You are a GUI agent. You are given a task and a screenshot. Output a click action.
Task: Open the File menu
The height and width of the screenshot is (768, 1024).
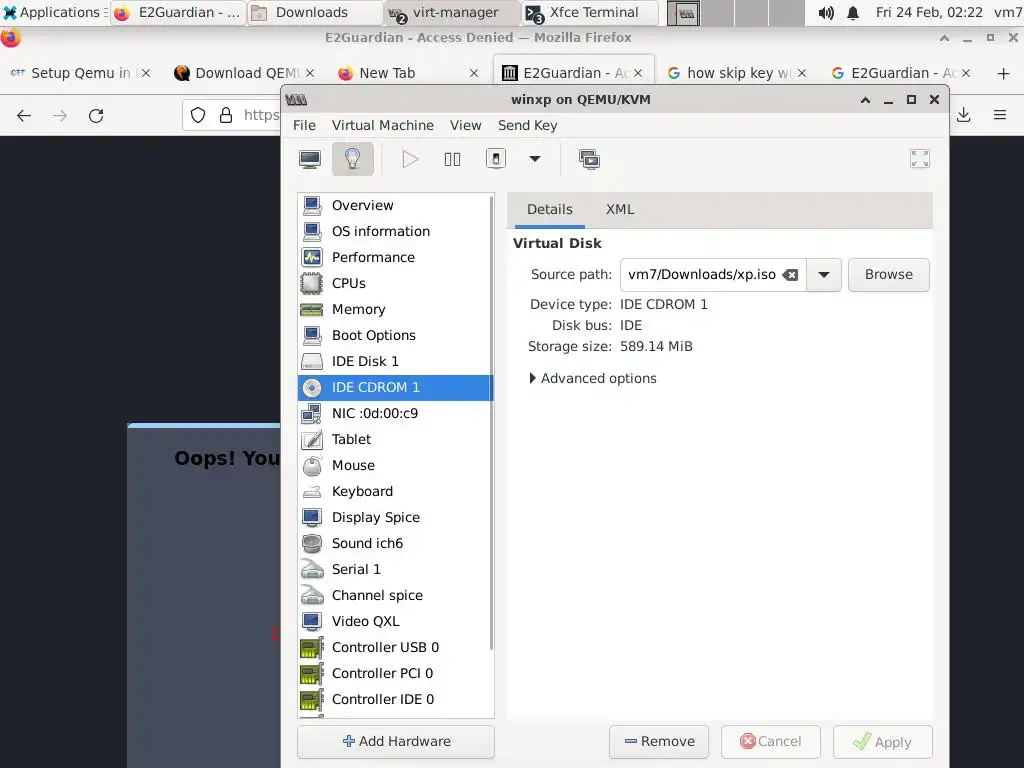304,125
